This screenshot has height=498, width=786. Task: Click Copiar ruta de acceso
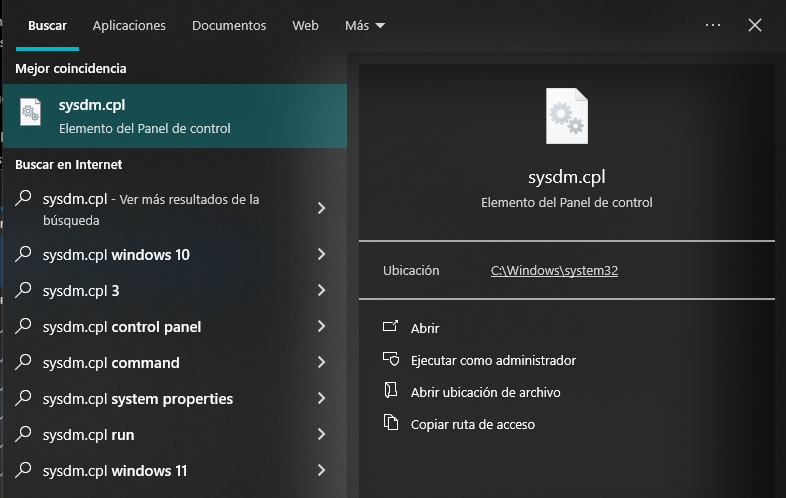tap(472, 424)
